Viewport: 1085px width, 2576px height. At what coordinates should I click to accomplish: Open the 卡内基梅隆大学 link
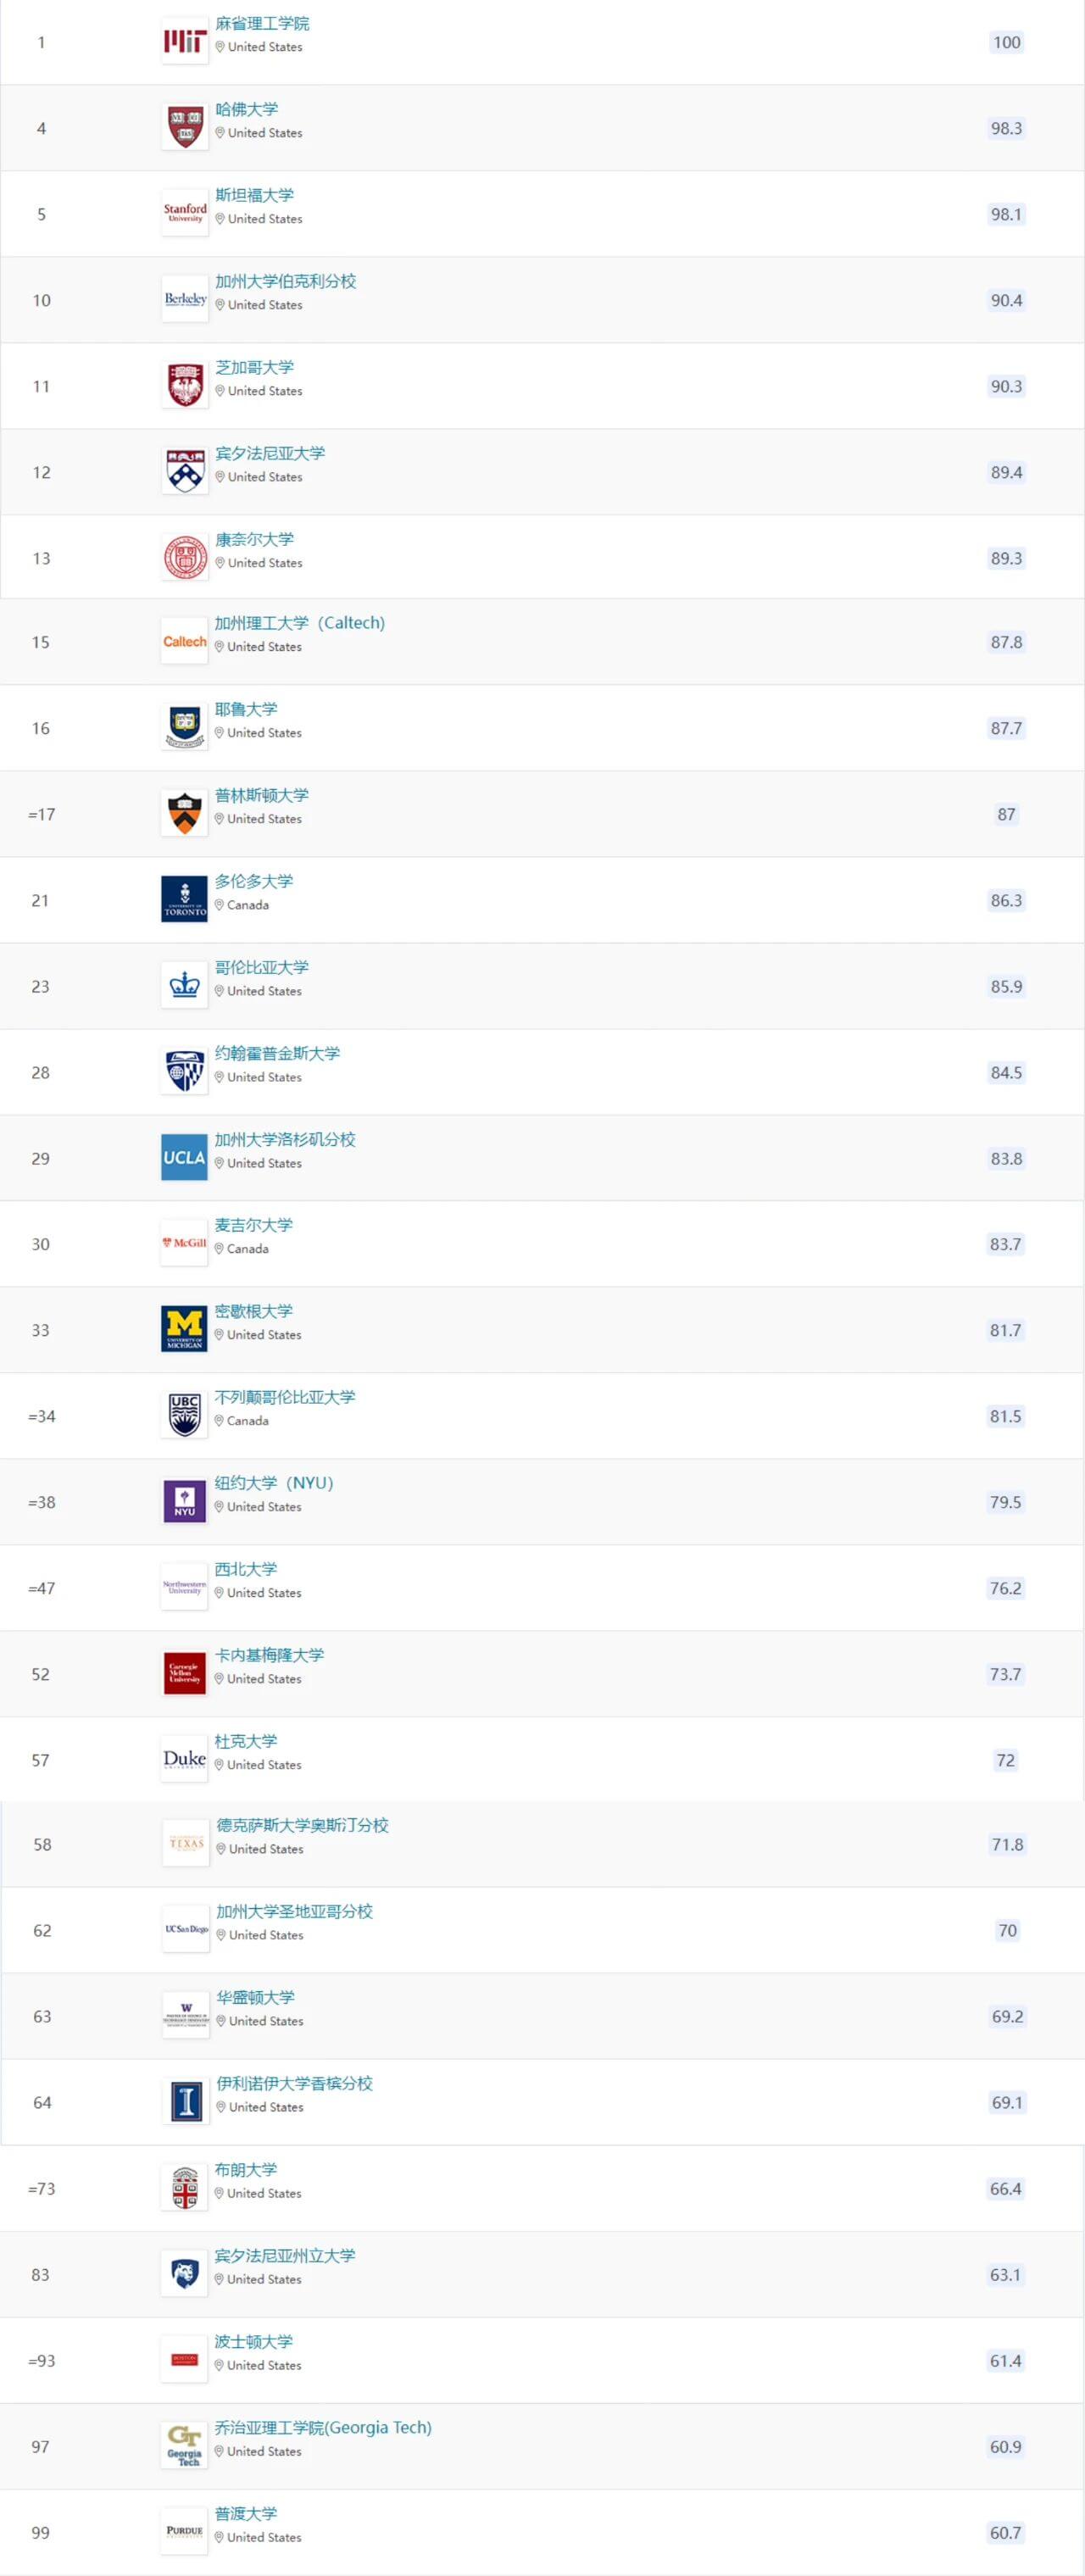click(x=270, y=1656)
